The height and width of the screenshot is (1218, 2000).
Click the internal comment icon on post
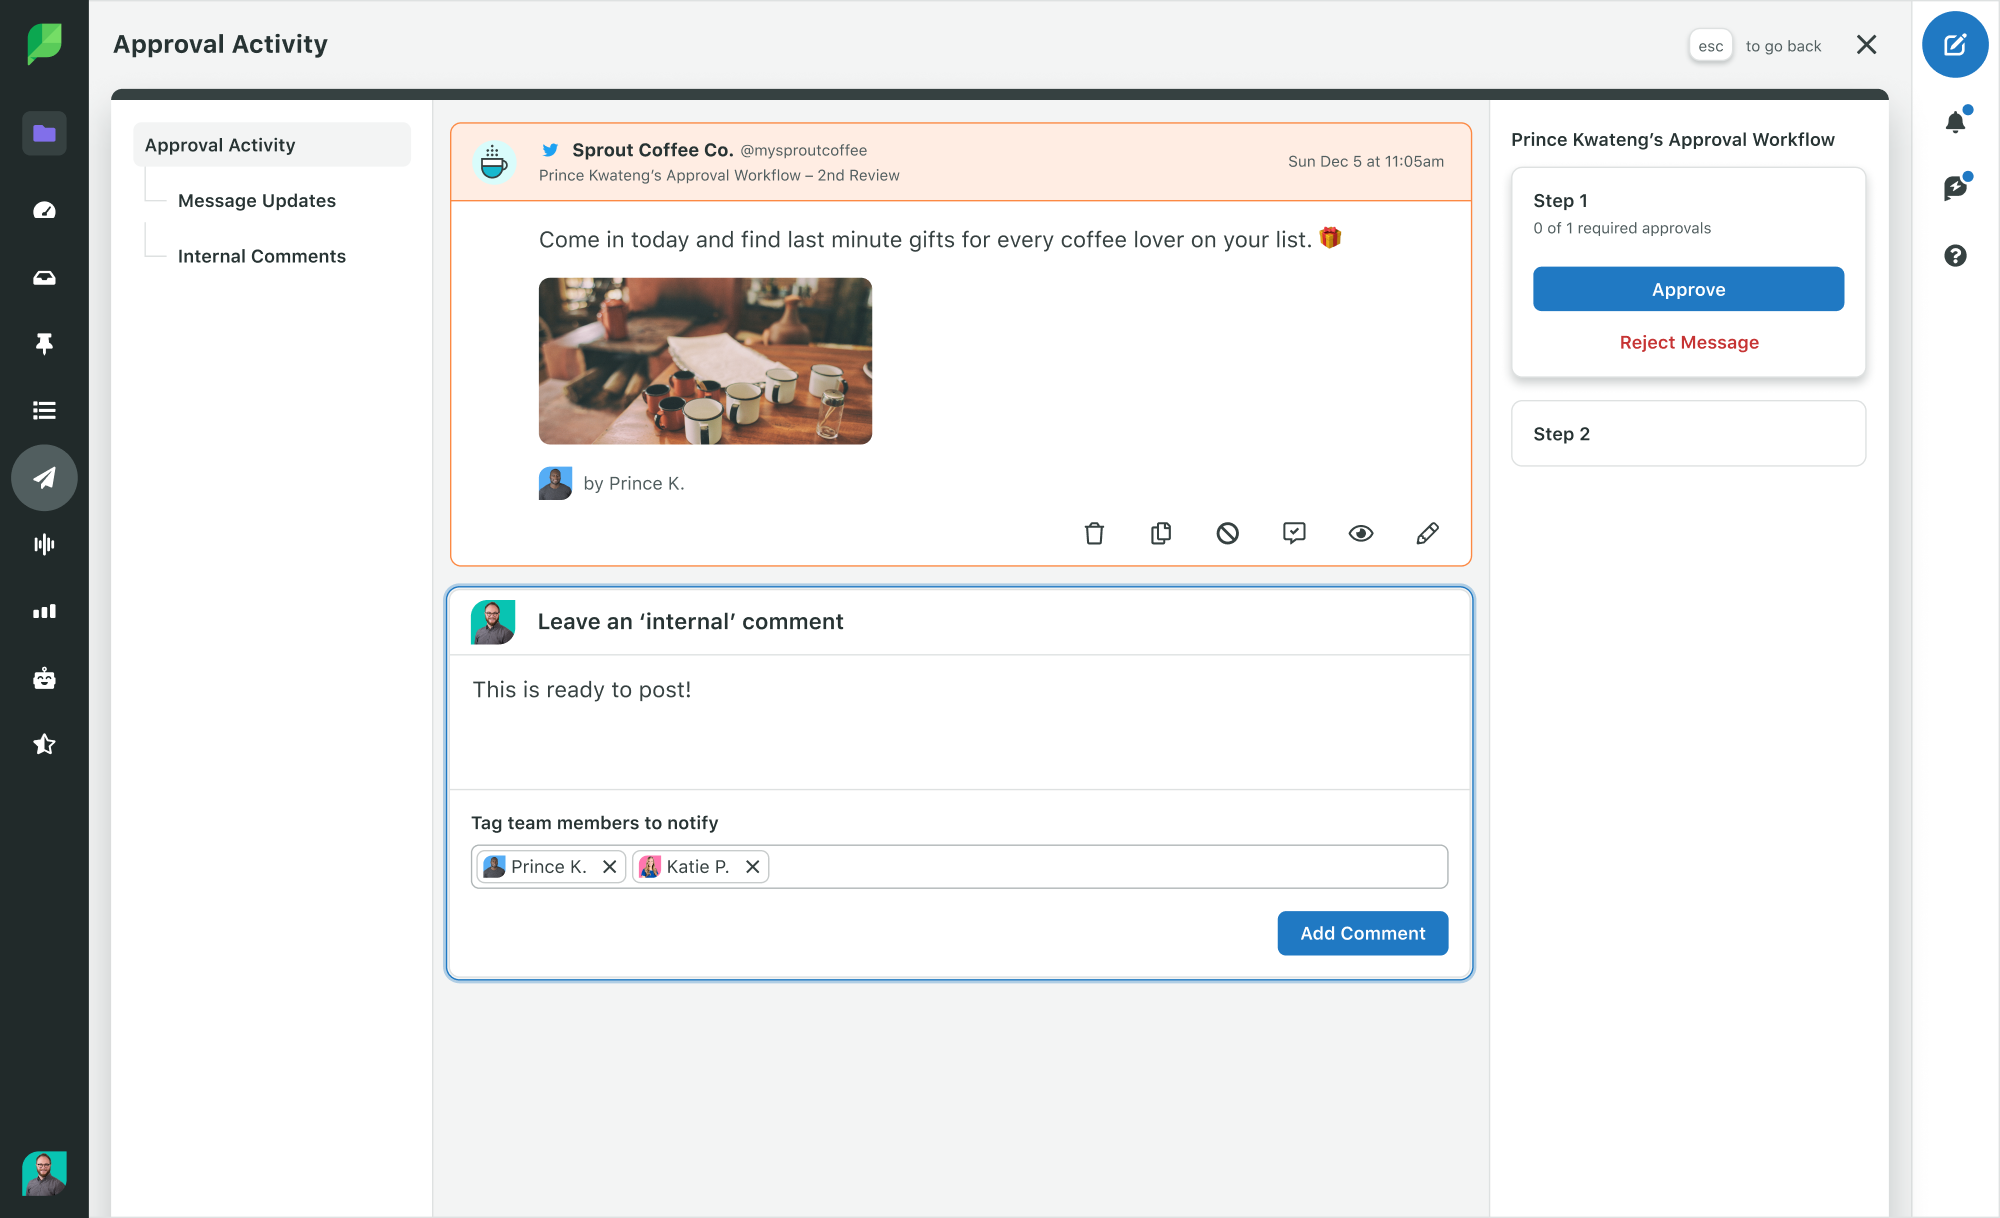[1294, 533]
